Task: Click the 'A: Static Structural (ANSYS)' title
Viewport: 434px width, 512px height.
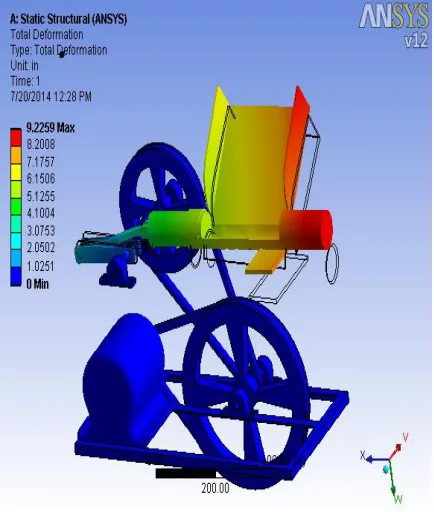Action: click(x=68, y=19)
